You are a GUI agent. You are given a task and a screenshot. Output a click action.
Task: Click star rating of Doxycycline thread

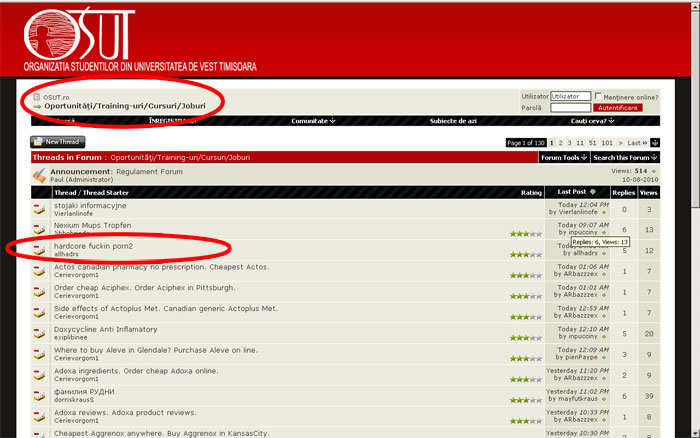[x=526, y=338]
